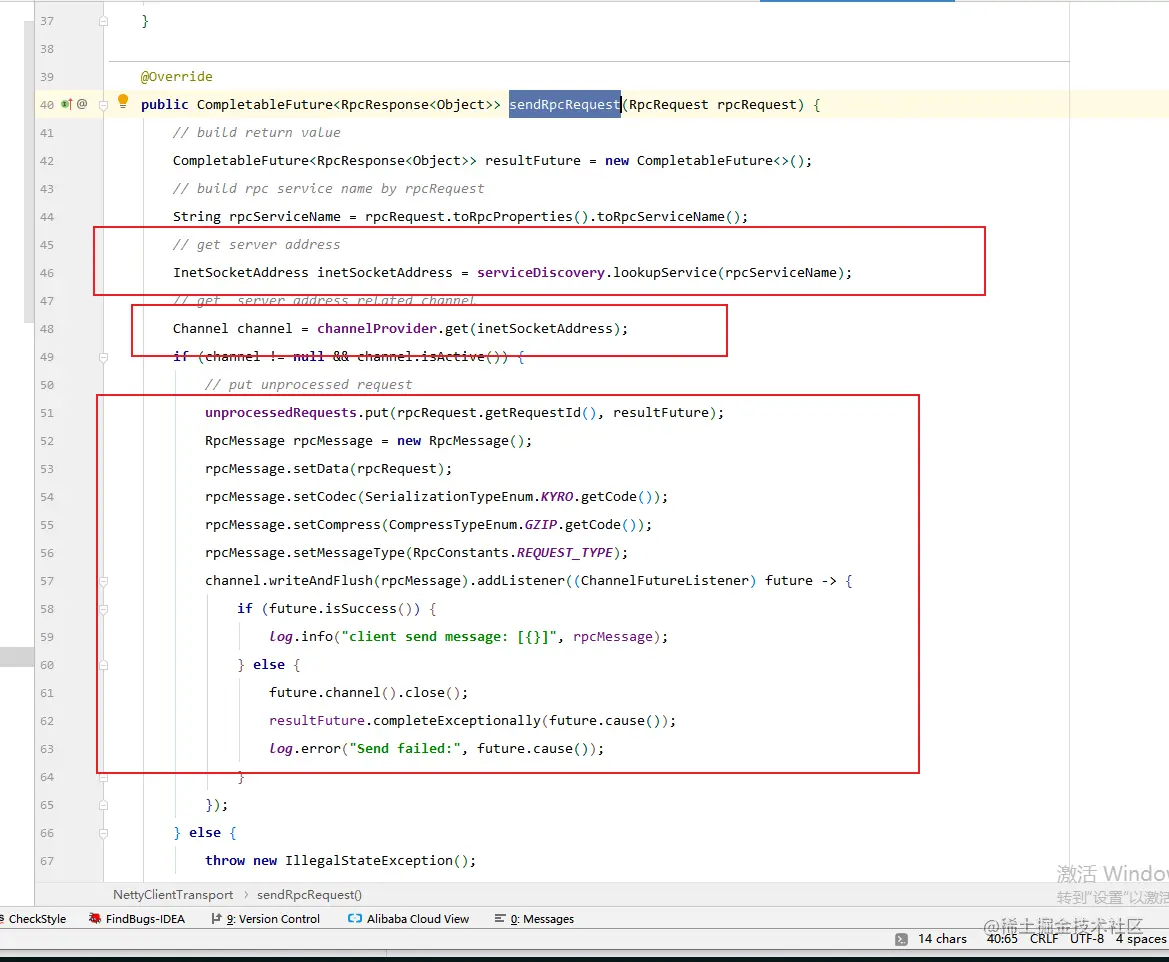Viewport: 1169px width, 962px height.
Task: Open the CheckStyle tool window
Action: [34, 919]
